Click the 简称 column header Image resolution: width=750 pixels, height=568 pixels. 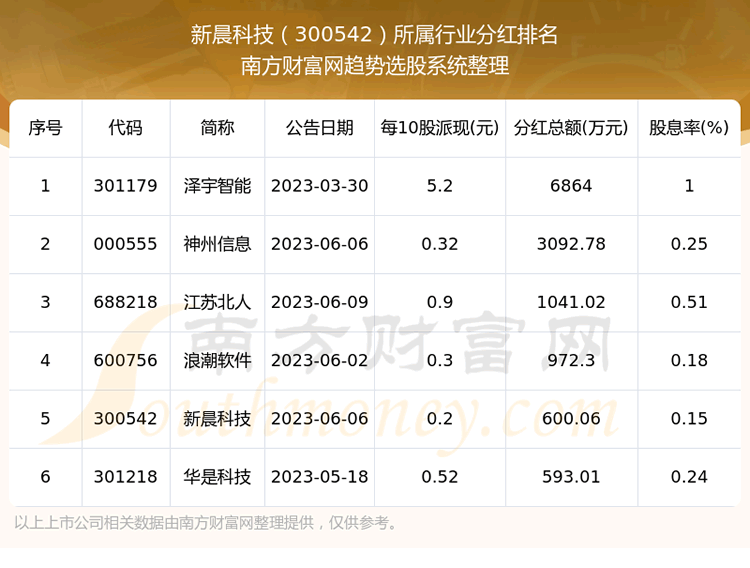pos(217,128)
